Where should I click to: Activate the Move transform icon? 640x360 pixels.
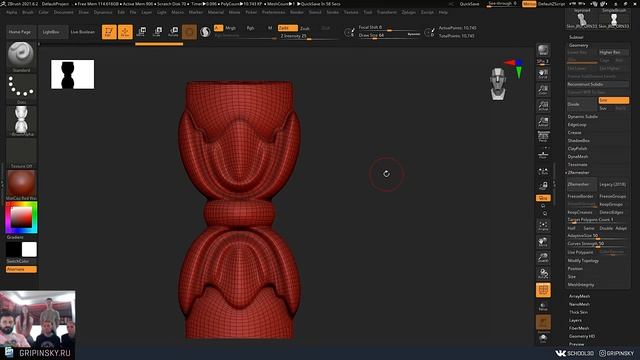[x=141, y=32]
